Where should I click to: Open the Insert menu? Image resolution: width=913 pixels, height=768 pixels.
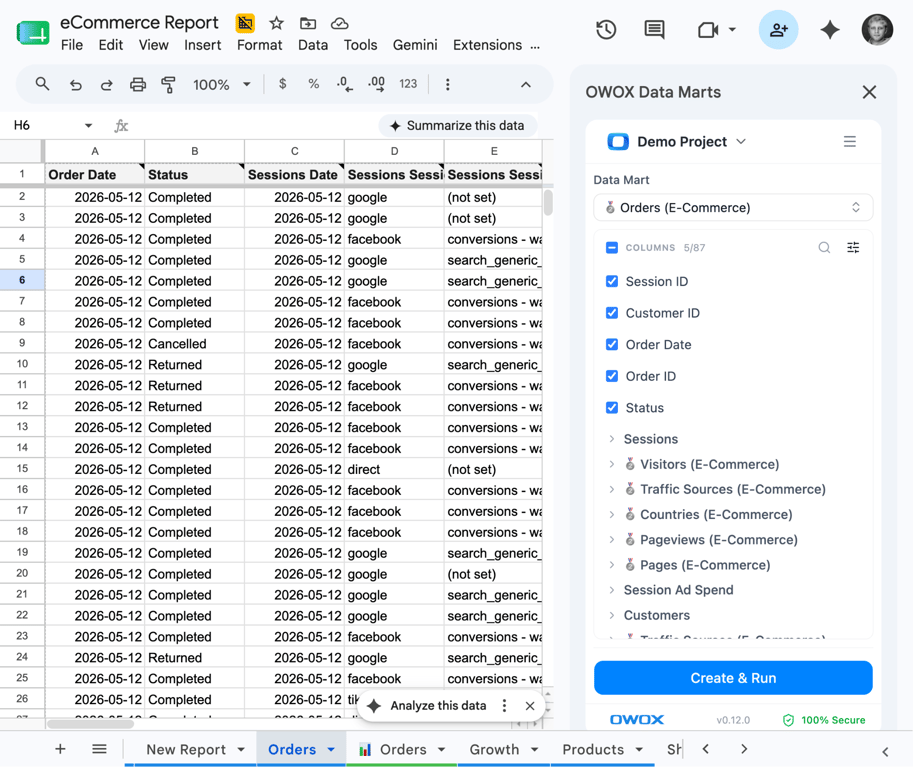pyautogui.click(x=202, y=45)
